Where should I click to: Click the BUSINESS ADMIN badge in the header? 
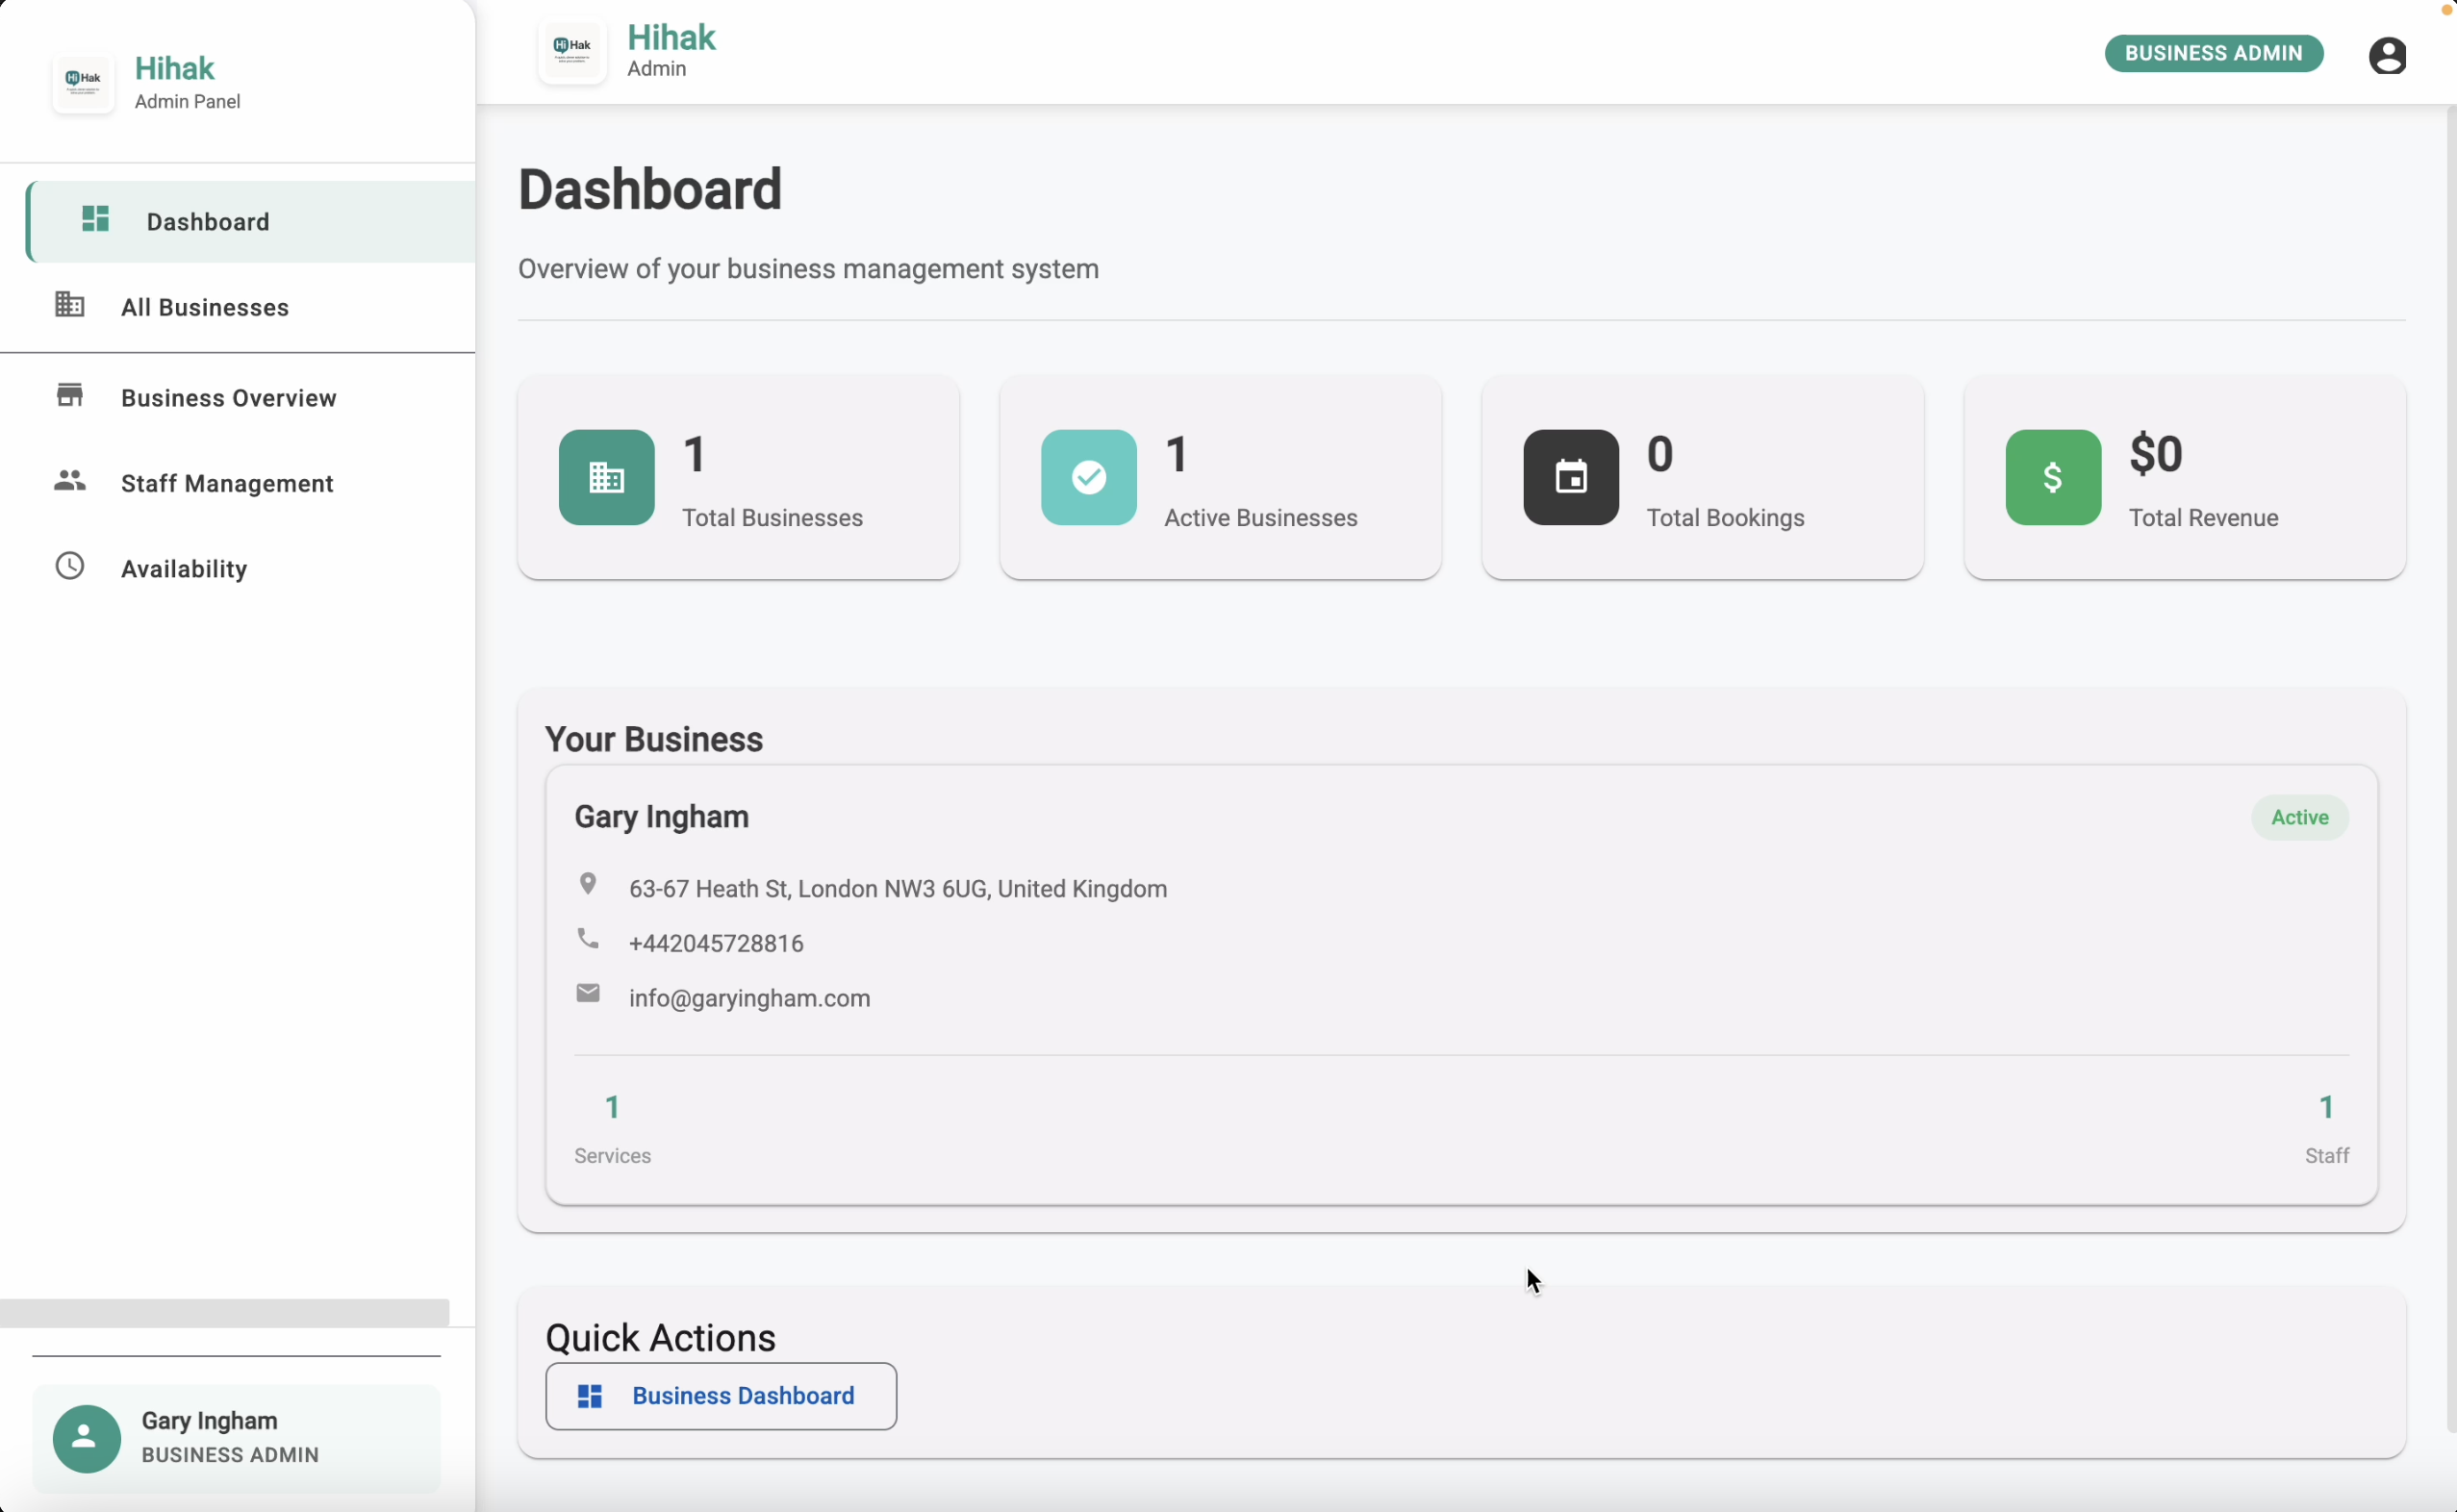tap(2213, 53)
